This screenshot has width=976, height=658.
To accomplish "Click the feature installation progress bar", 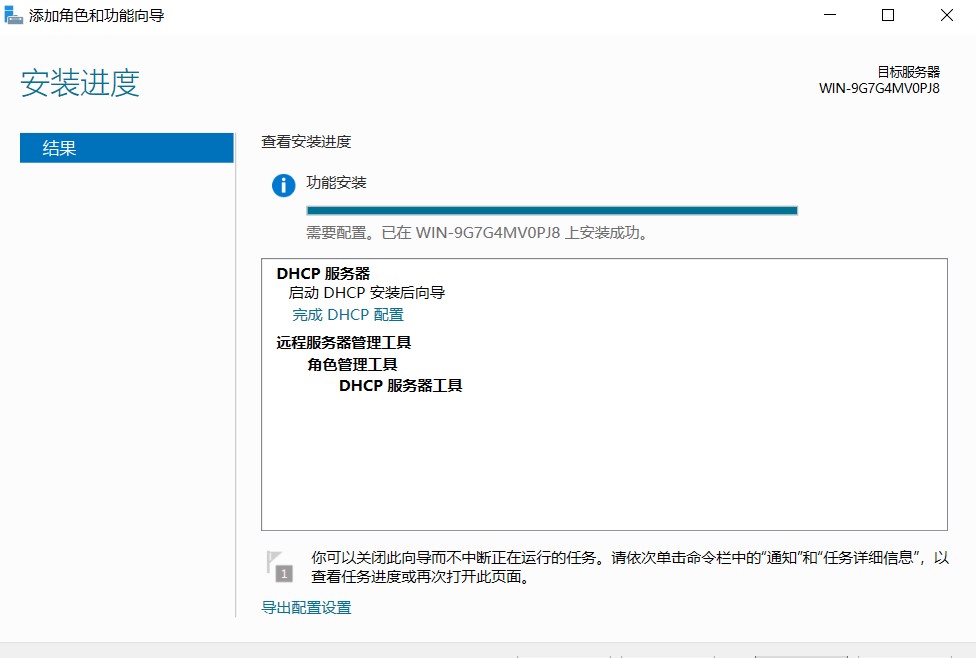I will pyautogui.click(x=552, y=210).
